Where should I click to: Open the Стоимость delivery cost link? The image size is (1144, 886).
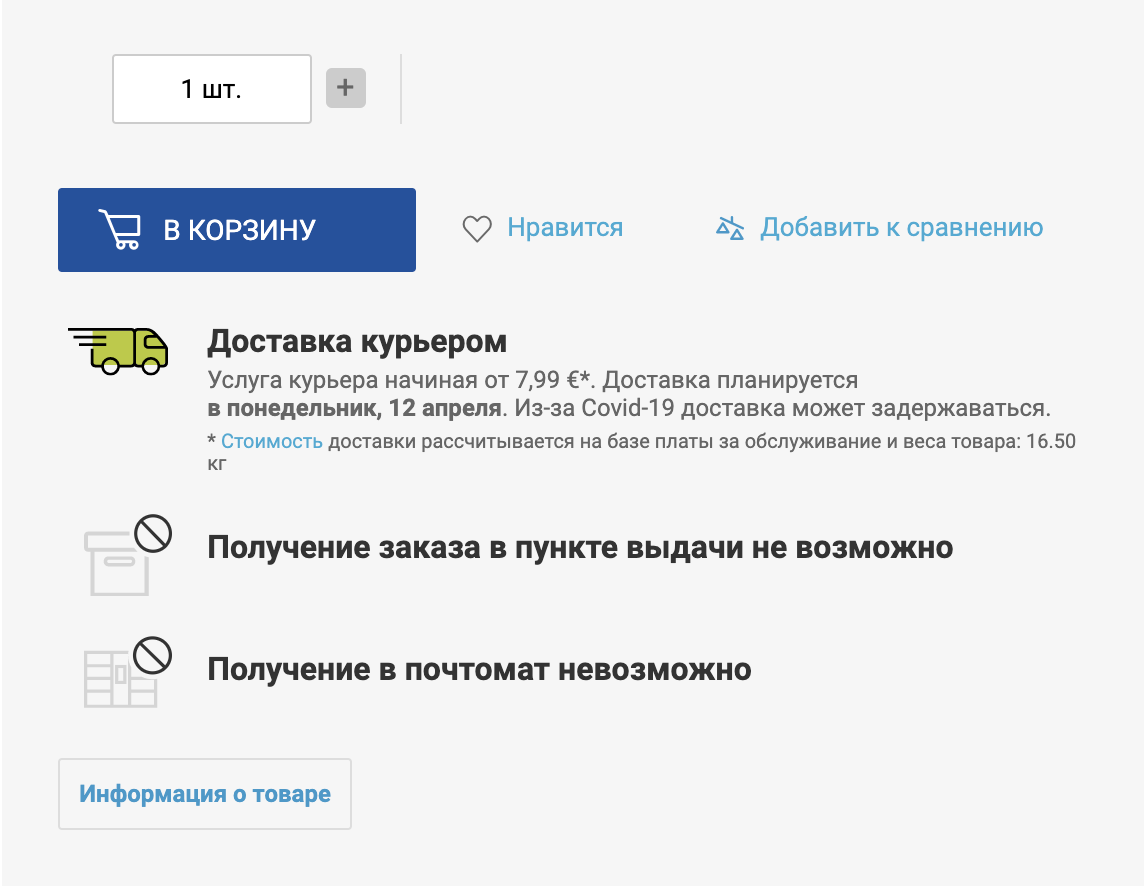coord(271,442)
